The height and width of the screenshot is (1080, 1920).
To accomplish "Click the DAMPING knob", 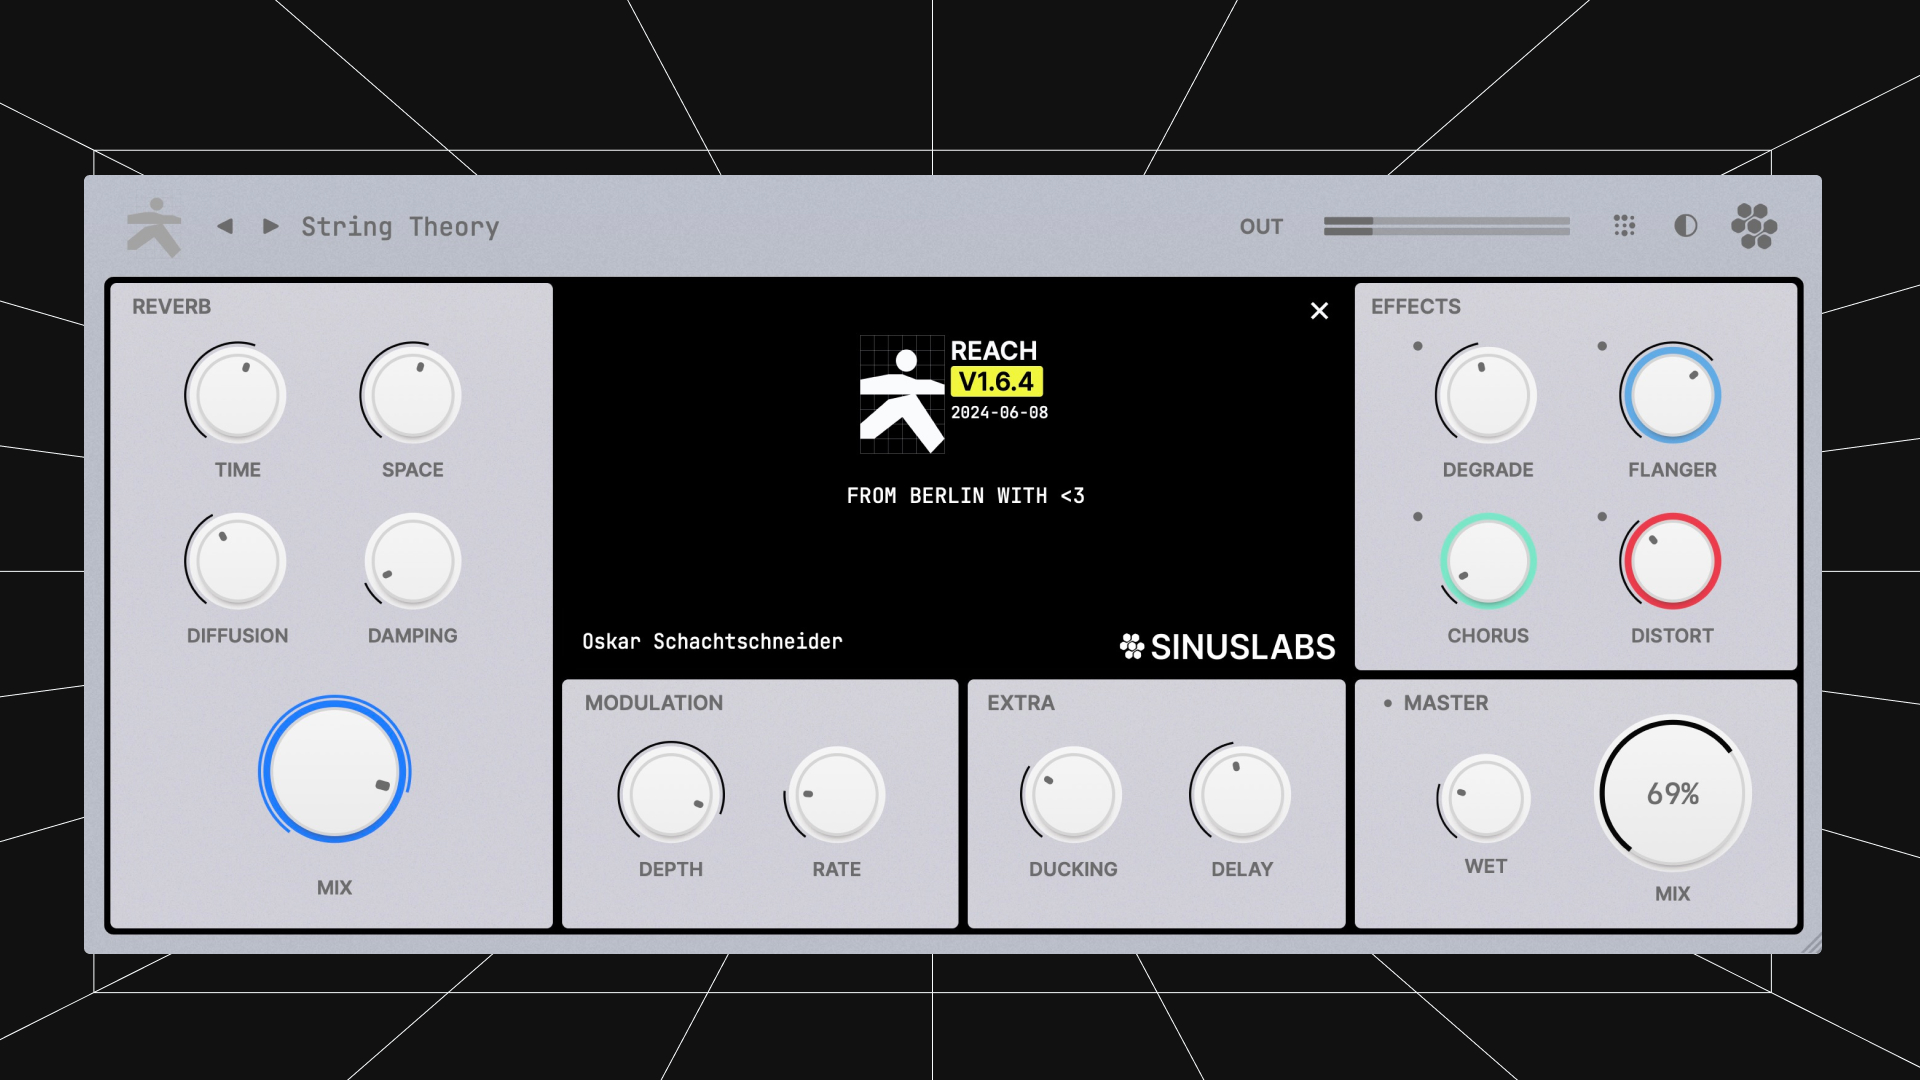I will [x=412, y=561].
